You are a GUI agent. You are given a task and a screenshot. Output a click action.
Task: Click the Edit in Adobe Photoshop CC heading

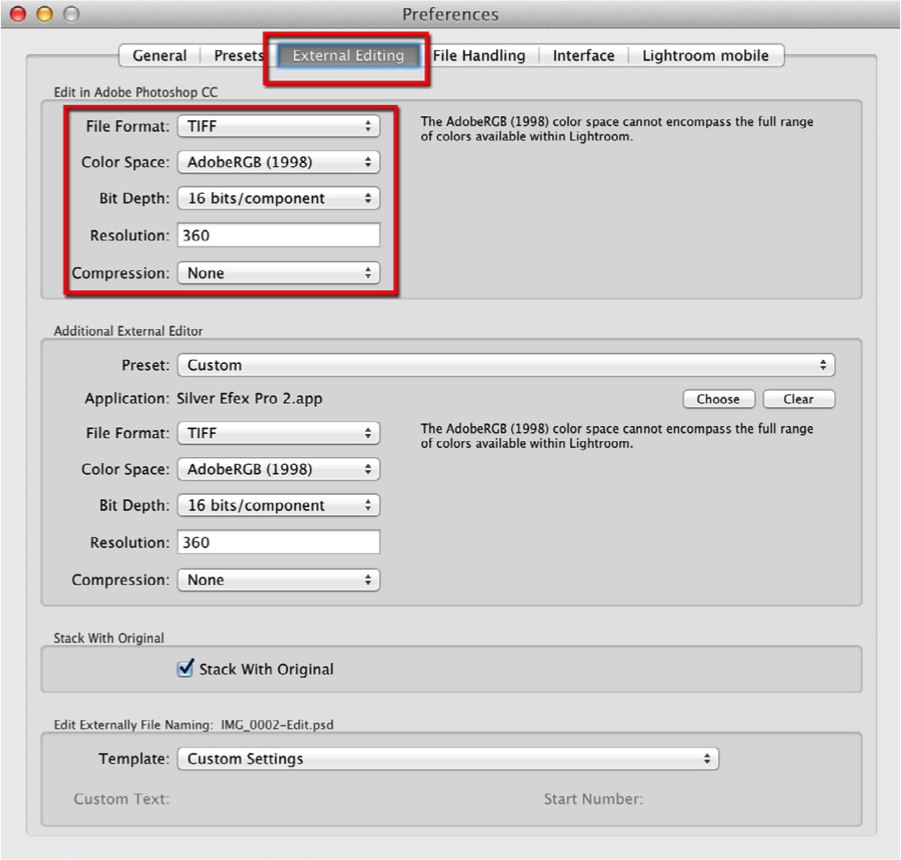tap(136, 92)
